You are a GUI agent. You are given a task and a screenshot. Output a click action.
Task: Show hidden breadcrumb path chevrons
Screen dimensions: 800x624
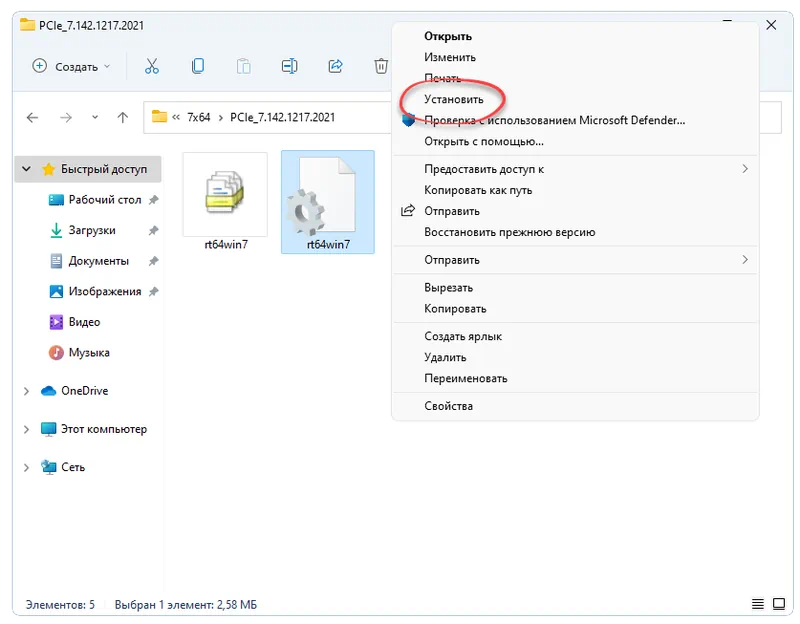coord(176,117)
